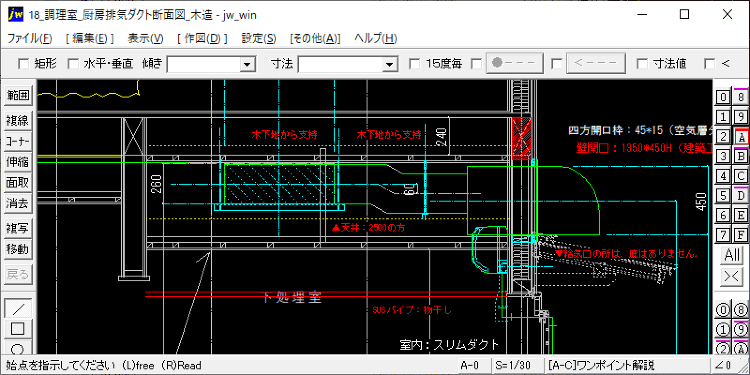750x375 pixels.
Task: Open the ファイル(F) menu
Action: point(30,39)
